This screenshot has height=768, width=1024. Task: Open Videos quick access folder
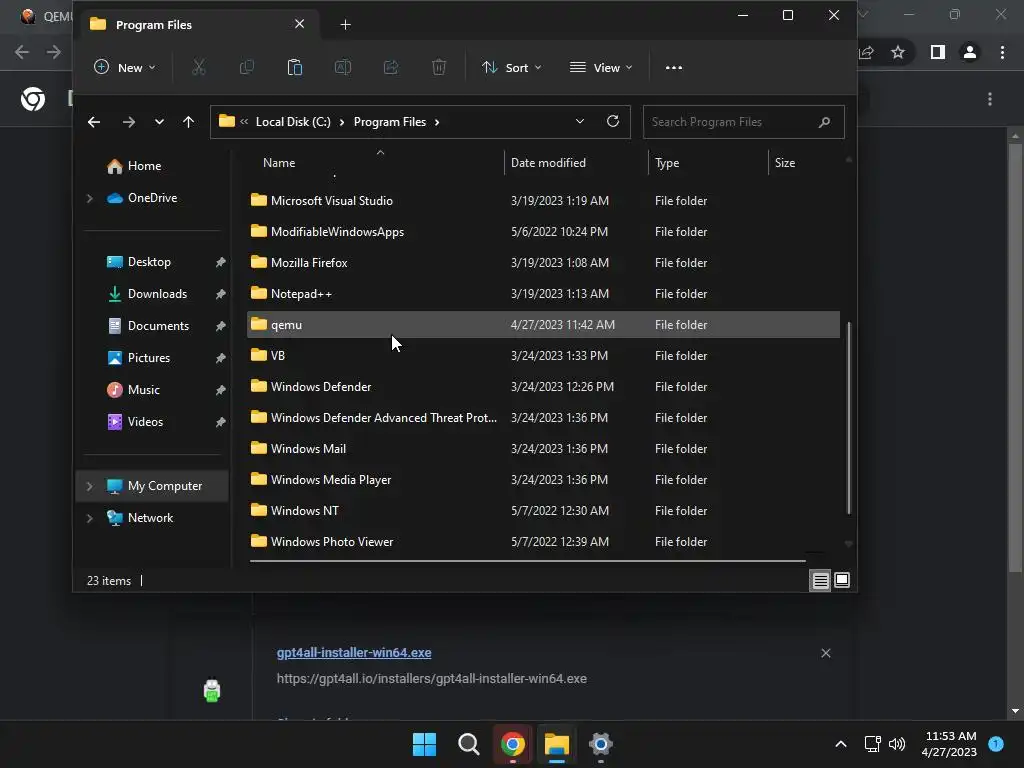[135, 422]
